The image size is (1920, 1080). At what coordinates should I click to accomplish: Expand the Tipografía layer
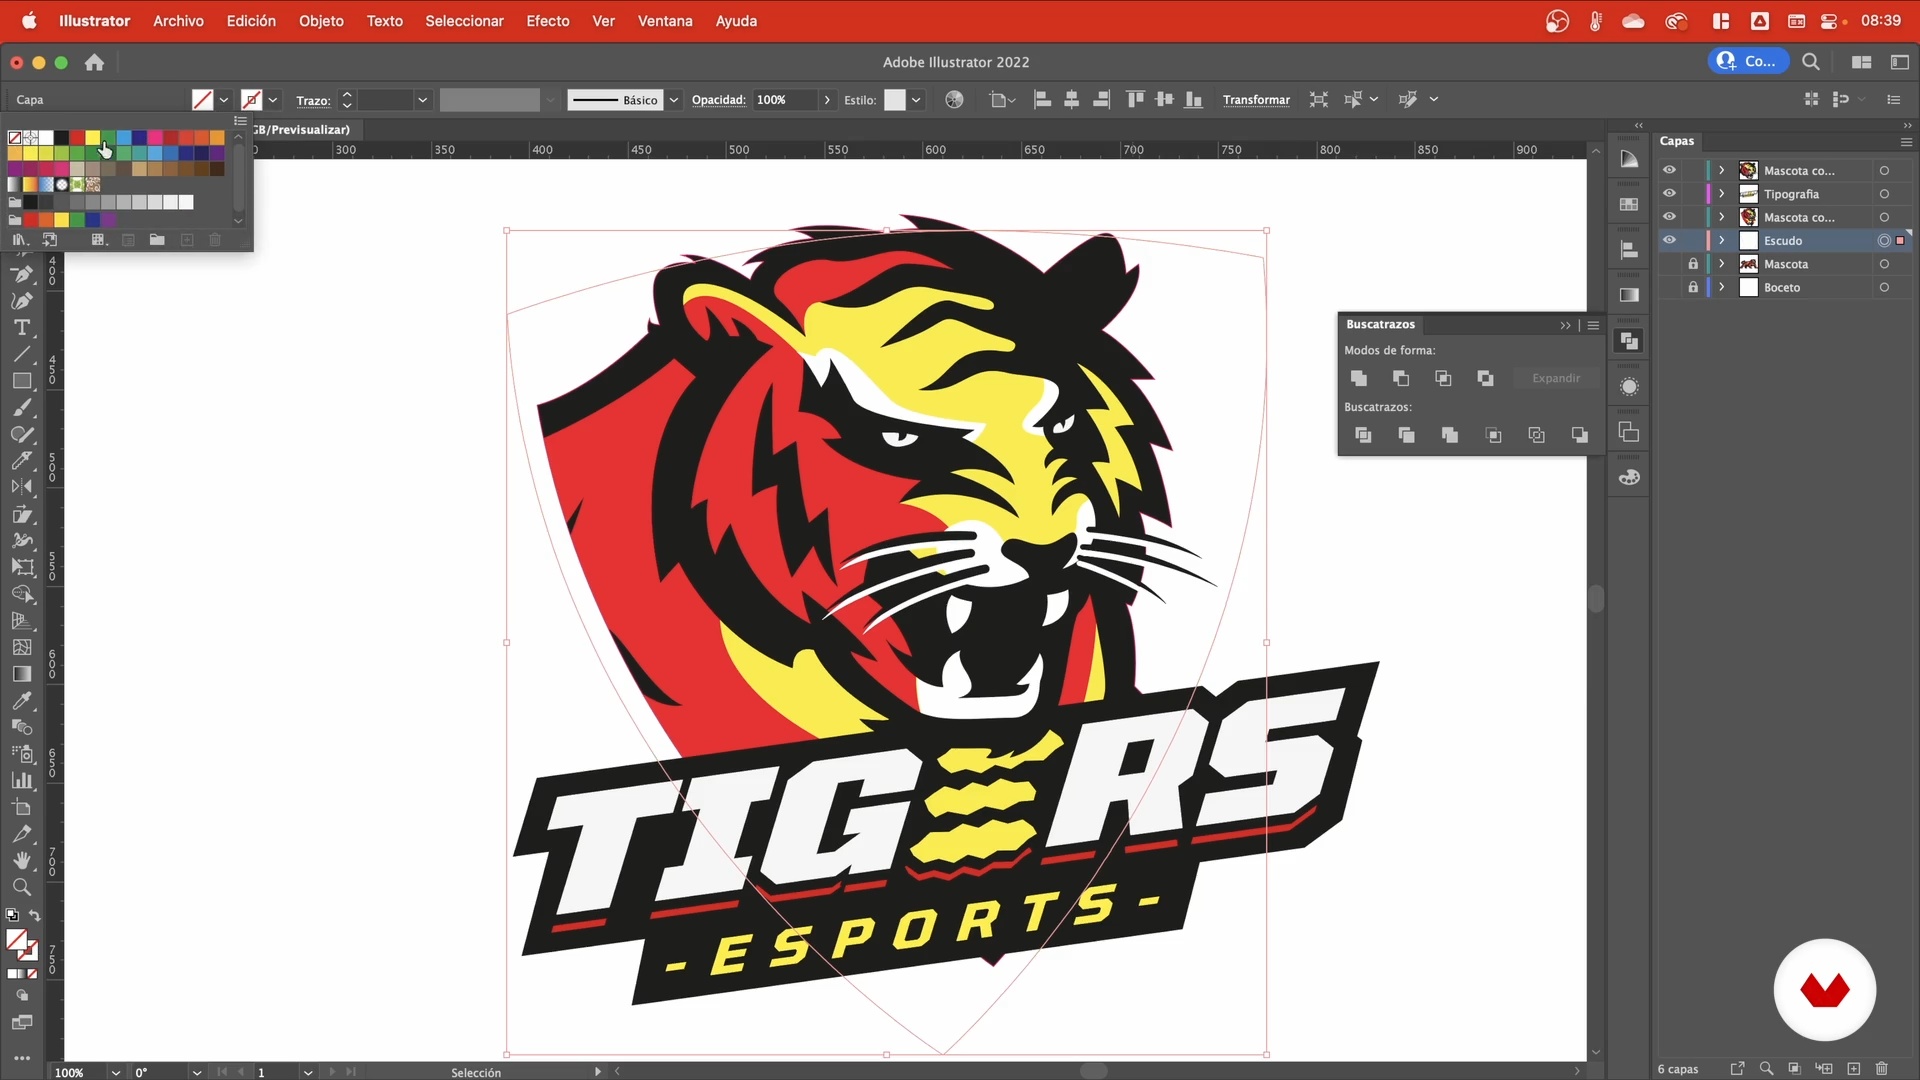(1722, 194)
